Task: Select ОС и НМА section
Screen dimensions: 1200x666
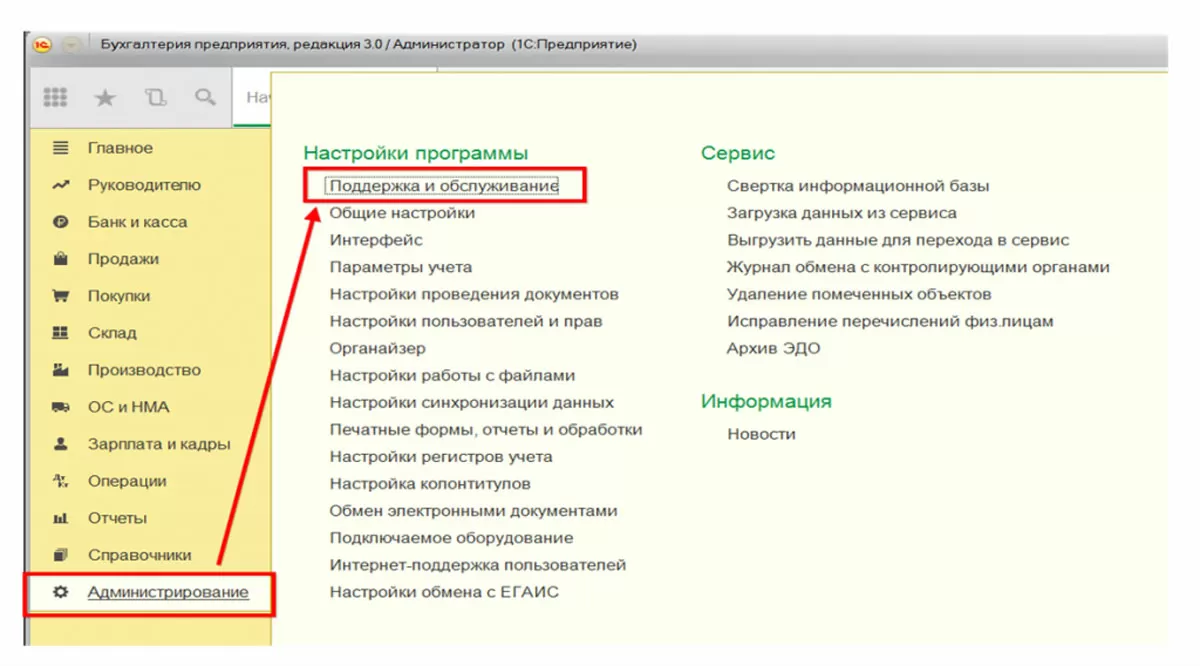Action: click(128, 407)
